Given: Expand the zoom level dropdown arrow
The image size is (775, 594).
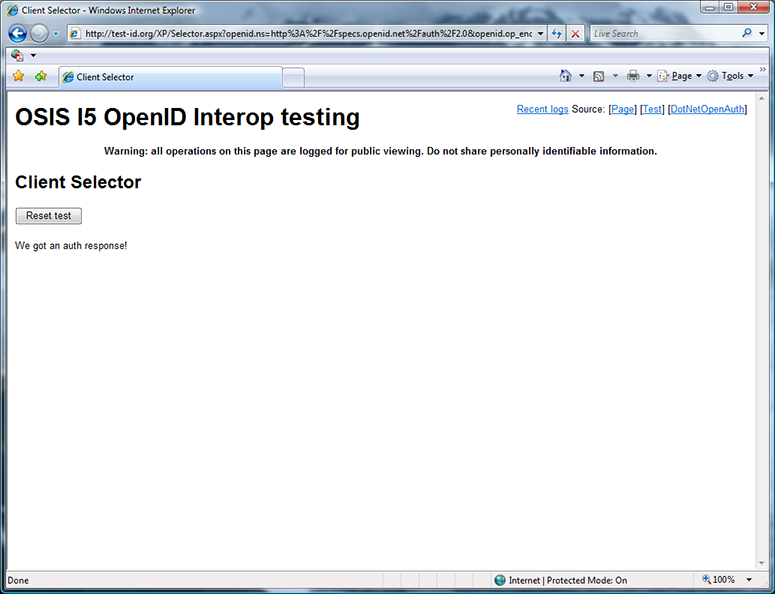Looking at the screenshot, I should coord(749,580).
